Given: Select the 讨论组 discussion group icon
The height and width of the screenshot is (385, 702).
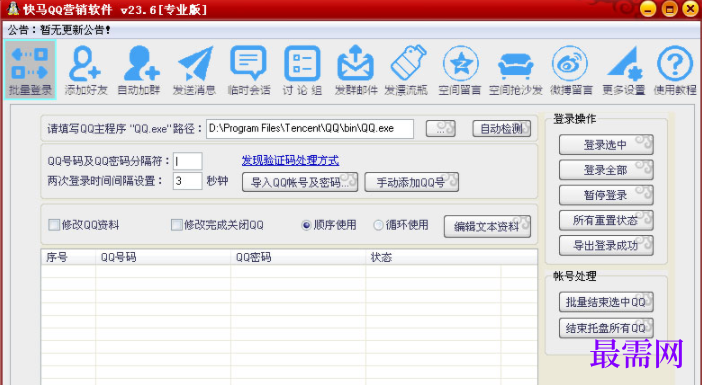Looking at the screenshot, I should [x=302, y=70].
